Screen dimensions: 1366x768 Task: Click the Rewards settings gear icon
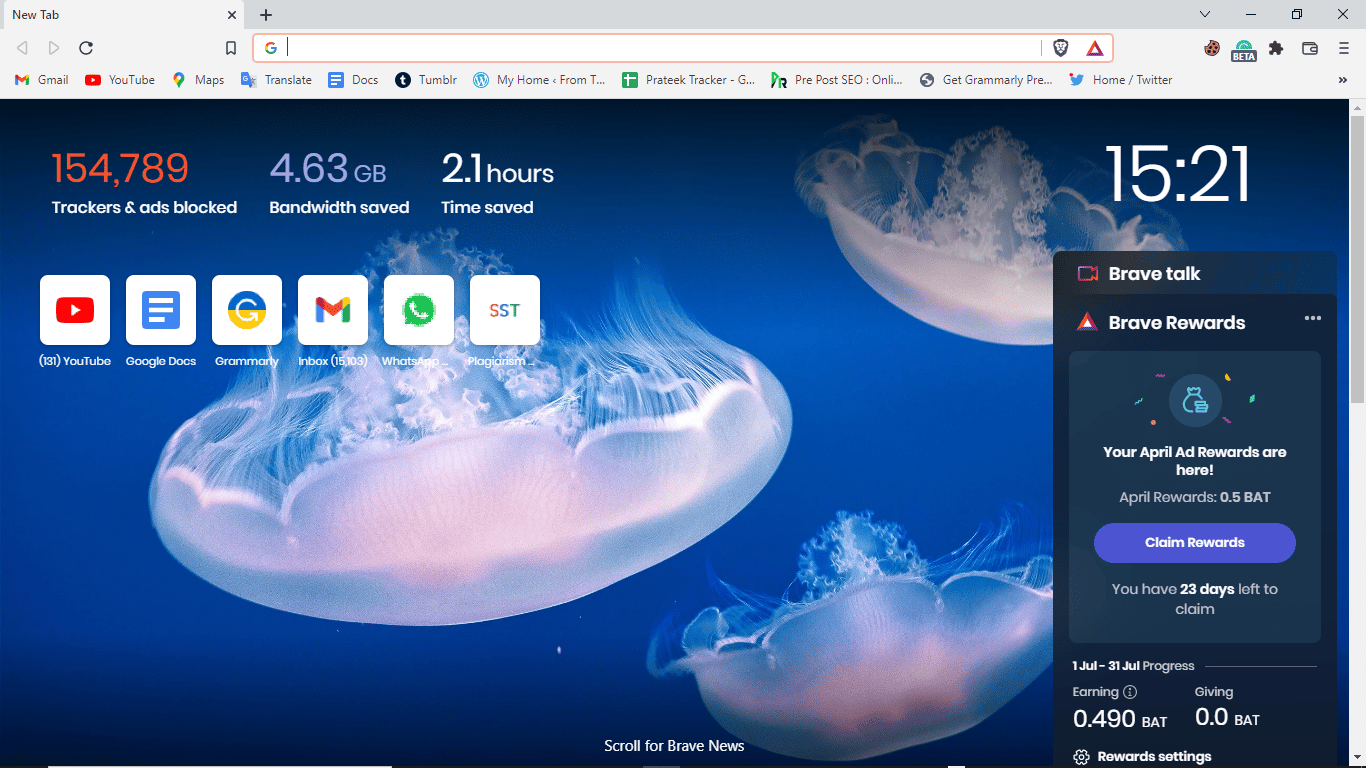pyautogui.click(x=1081, y=757)
